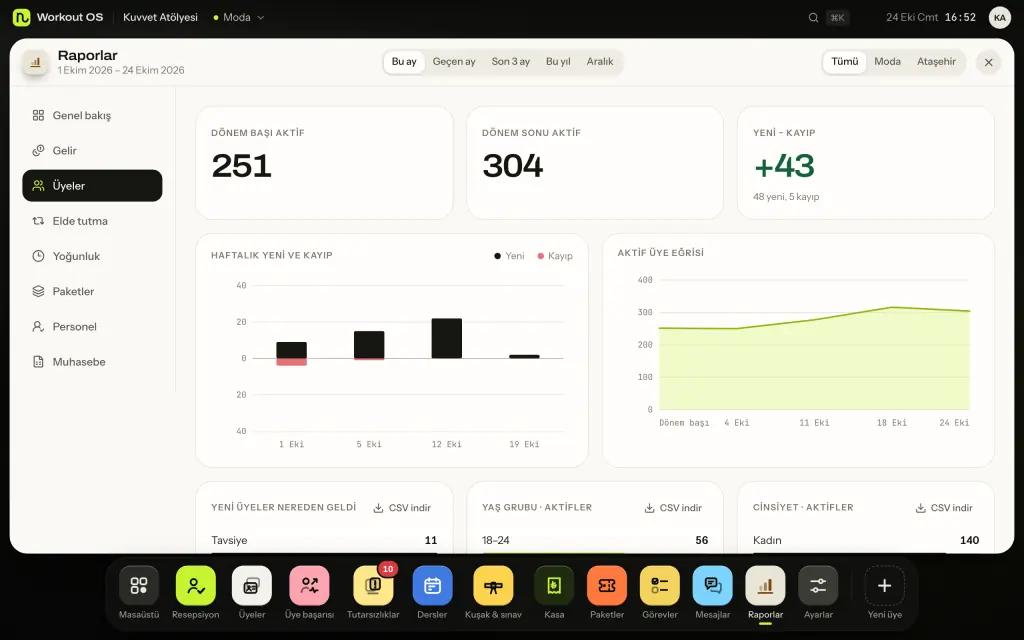
Task: Open the Dersler calendar icon
Action: click(432, 585)
